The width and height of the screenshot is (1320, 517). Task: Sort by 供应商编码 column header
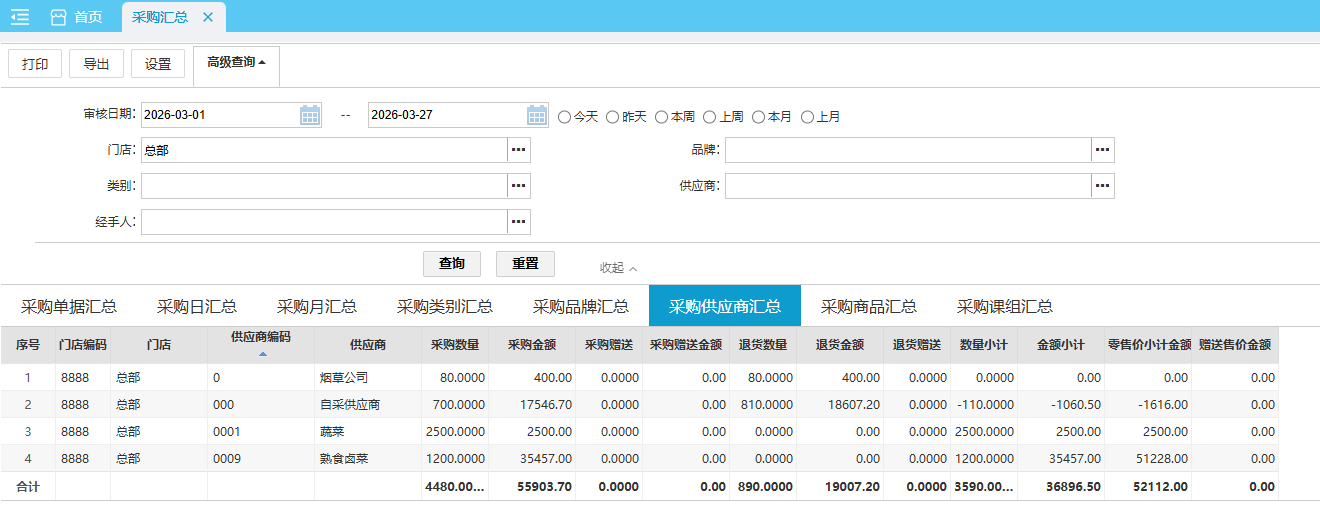260,338
